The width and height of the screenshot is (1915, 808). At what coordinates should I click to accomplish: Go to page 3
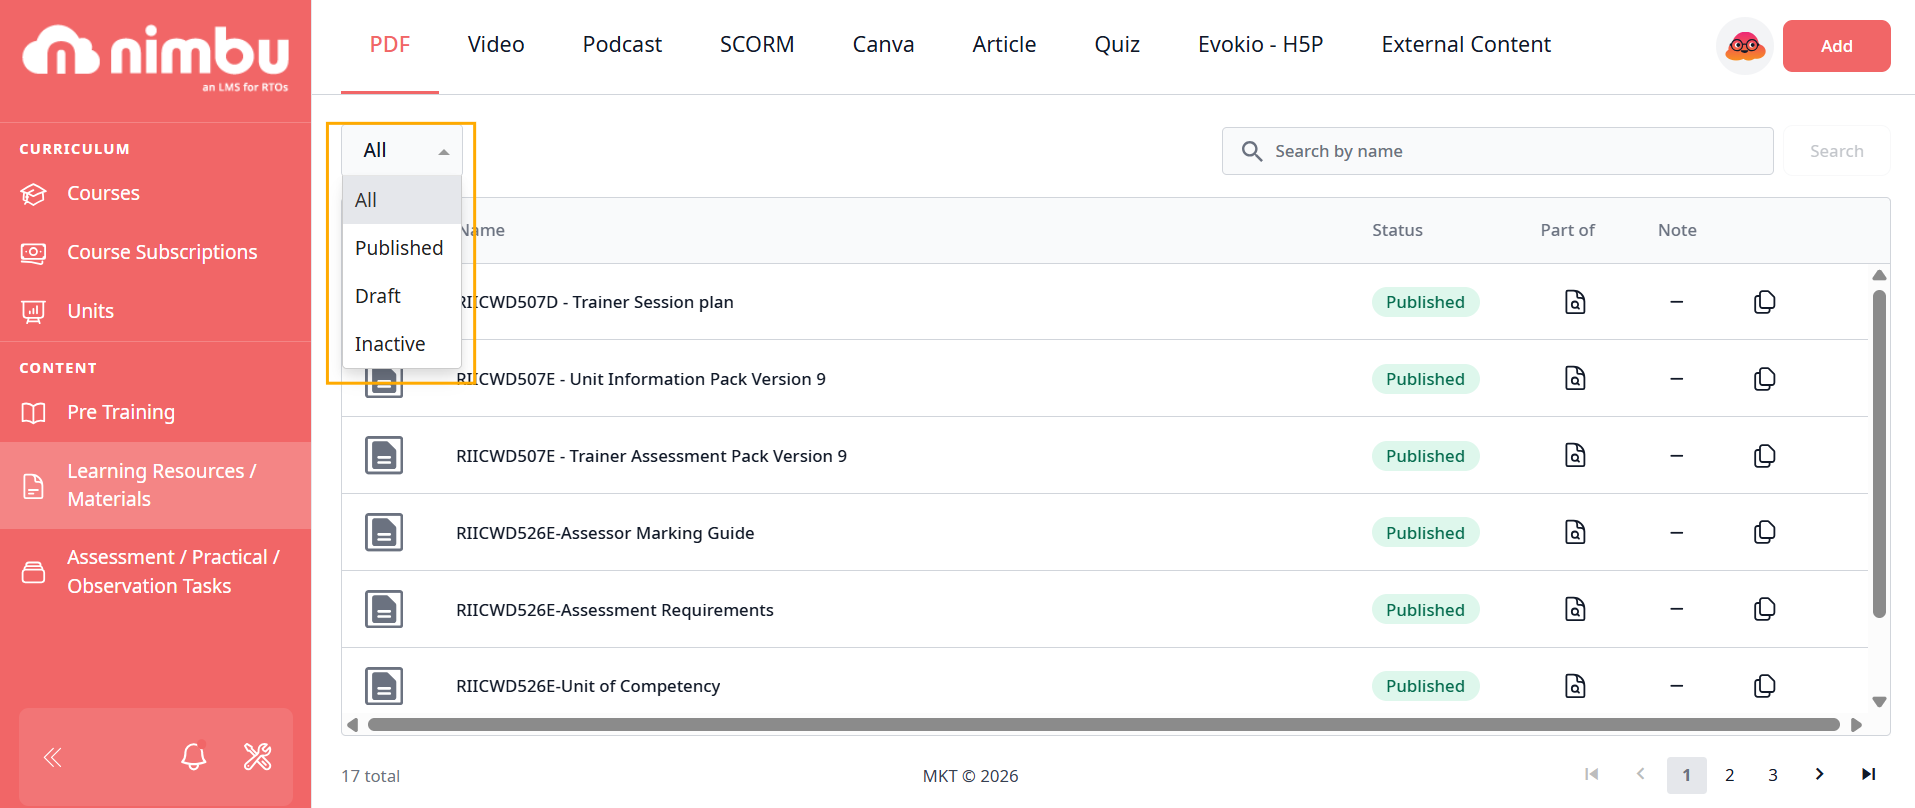1772,775
